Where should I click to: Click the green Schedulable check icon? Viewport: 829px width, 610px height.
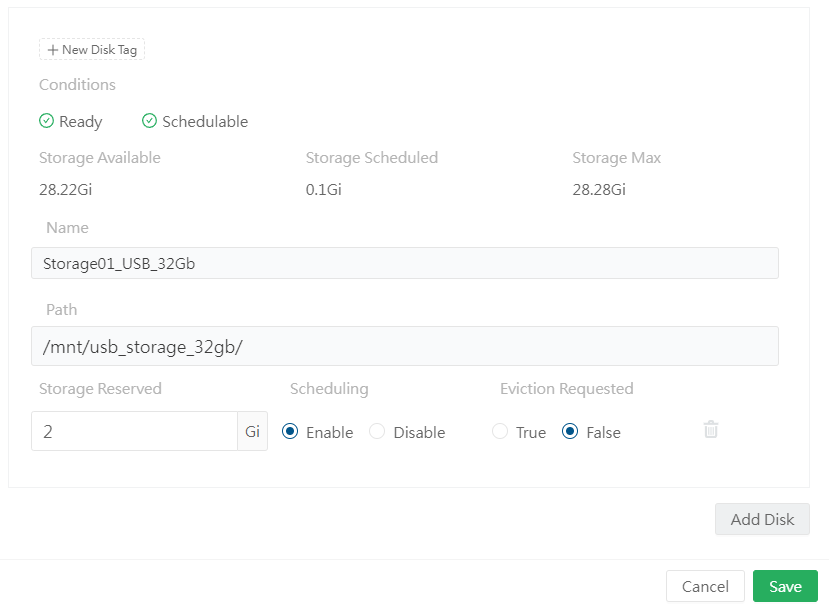[x=150, y=121]
